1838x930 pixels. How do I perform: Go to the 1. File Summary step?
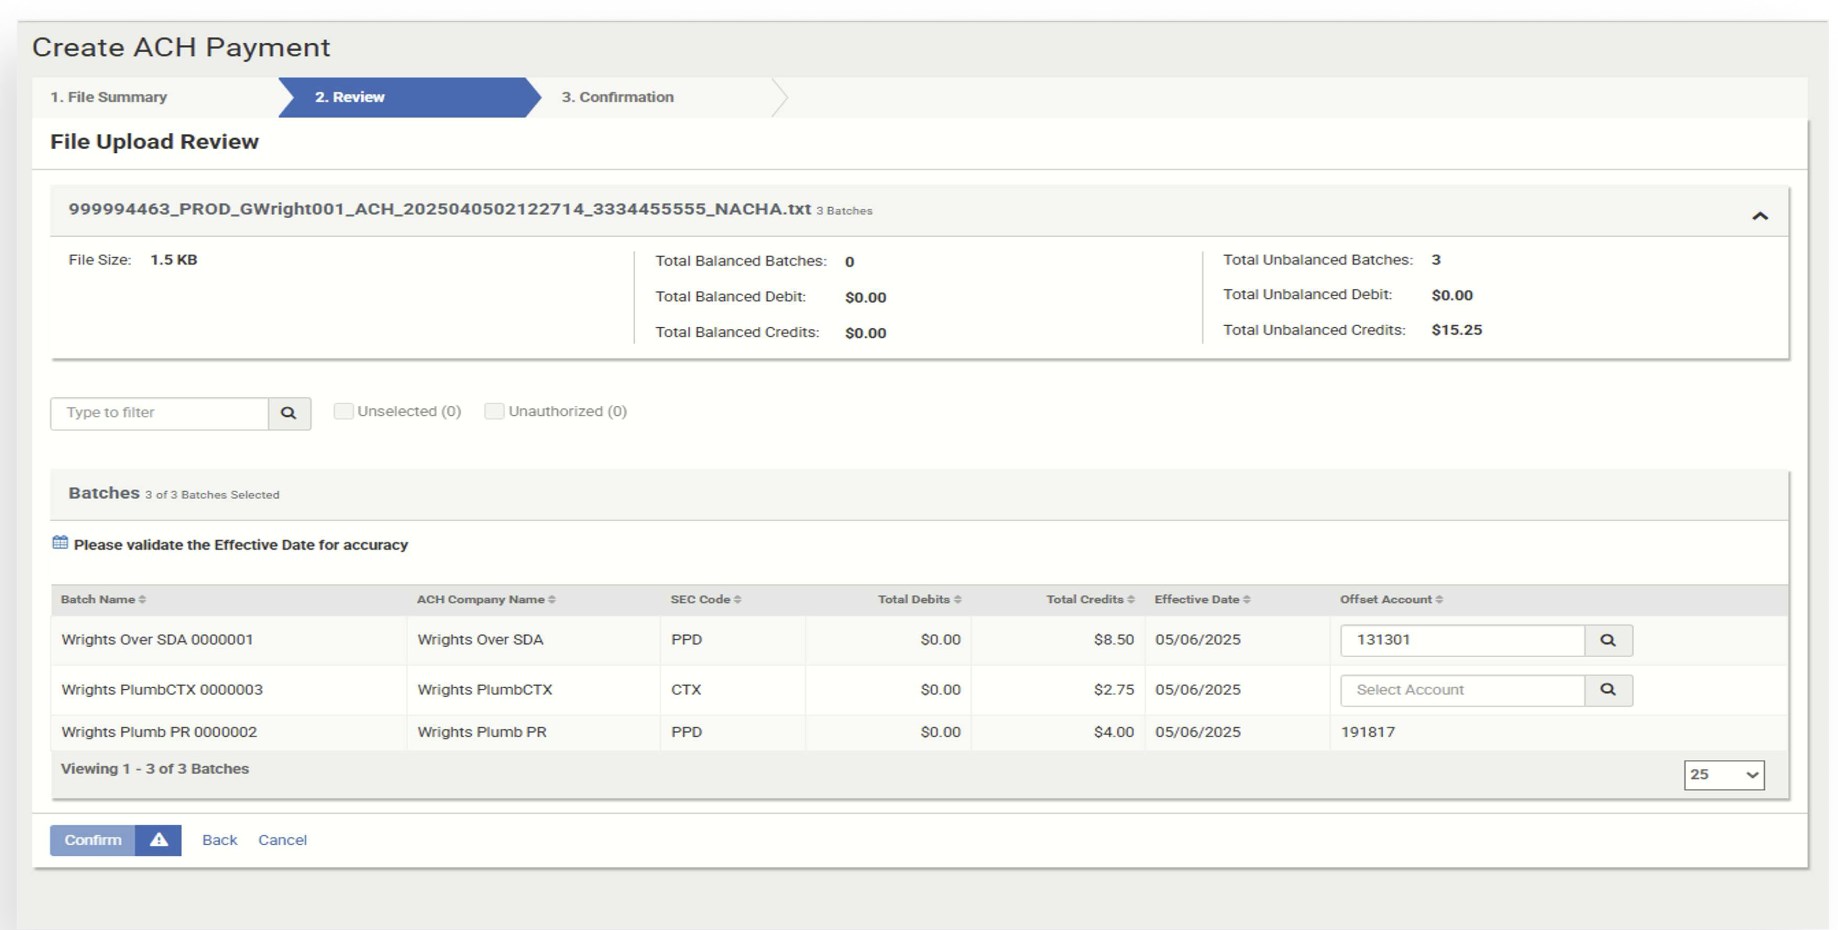[109, 97]
